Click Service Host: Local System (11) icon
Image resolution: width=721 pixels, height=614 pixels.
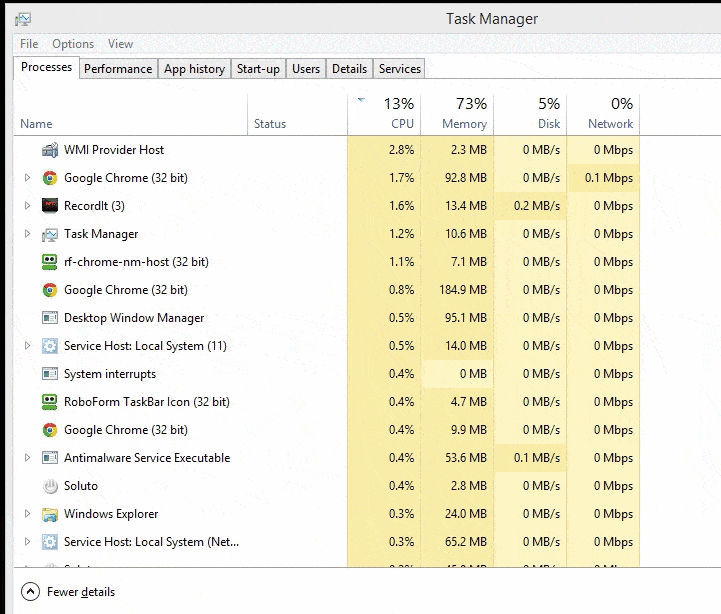click(x=50, y=346)
